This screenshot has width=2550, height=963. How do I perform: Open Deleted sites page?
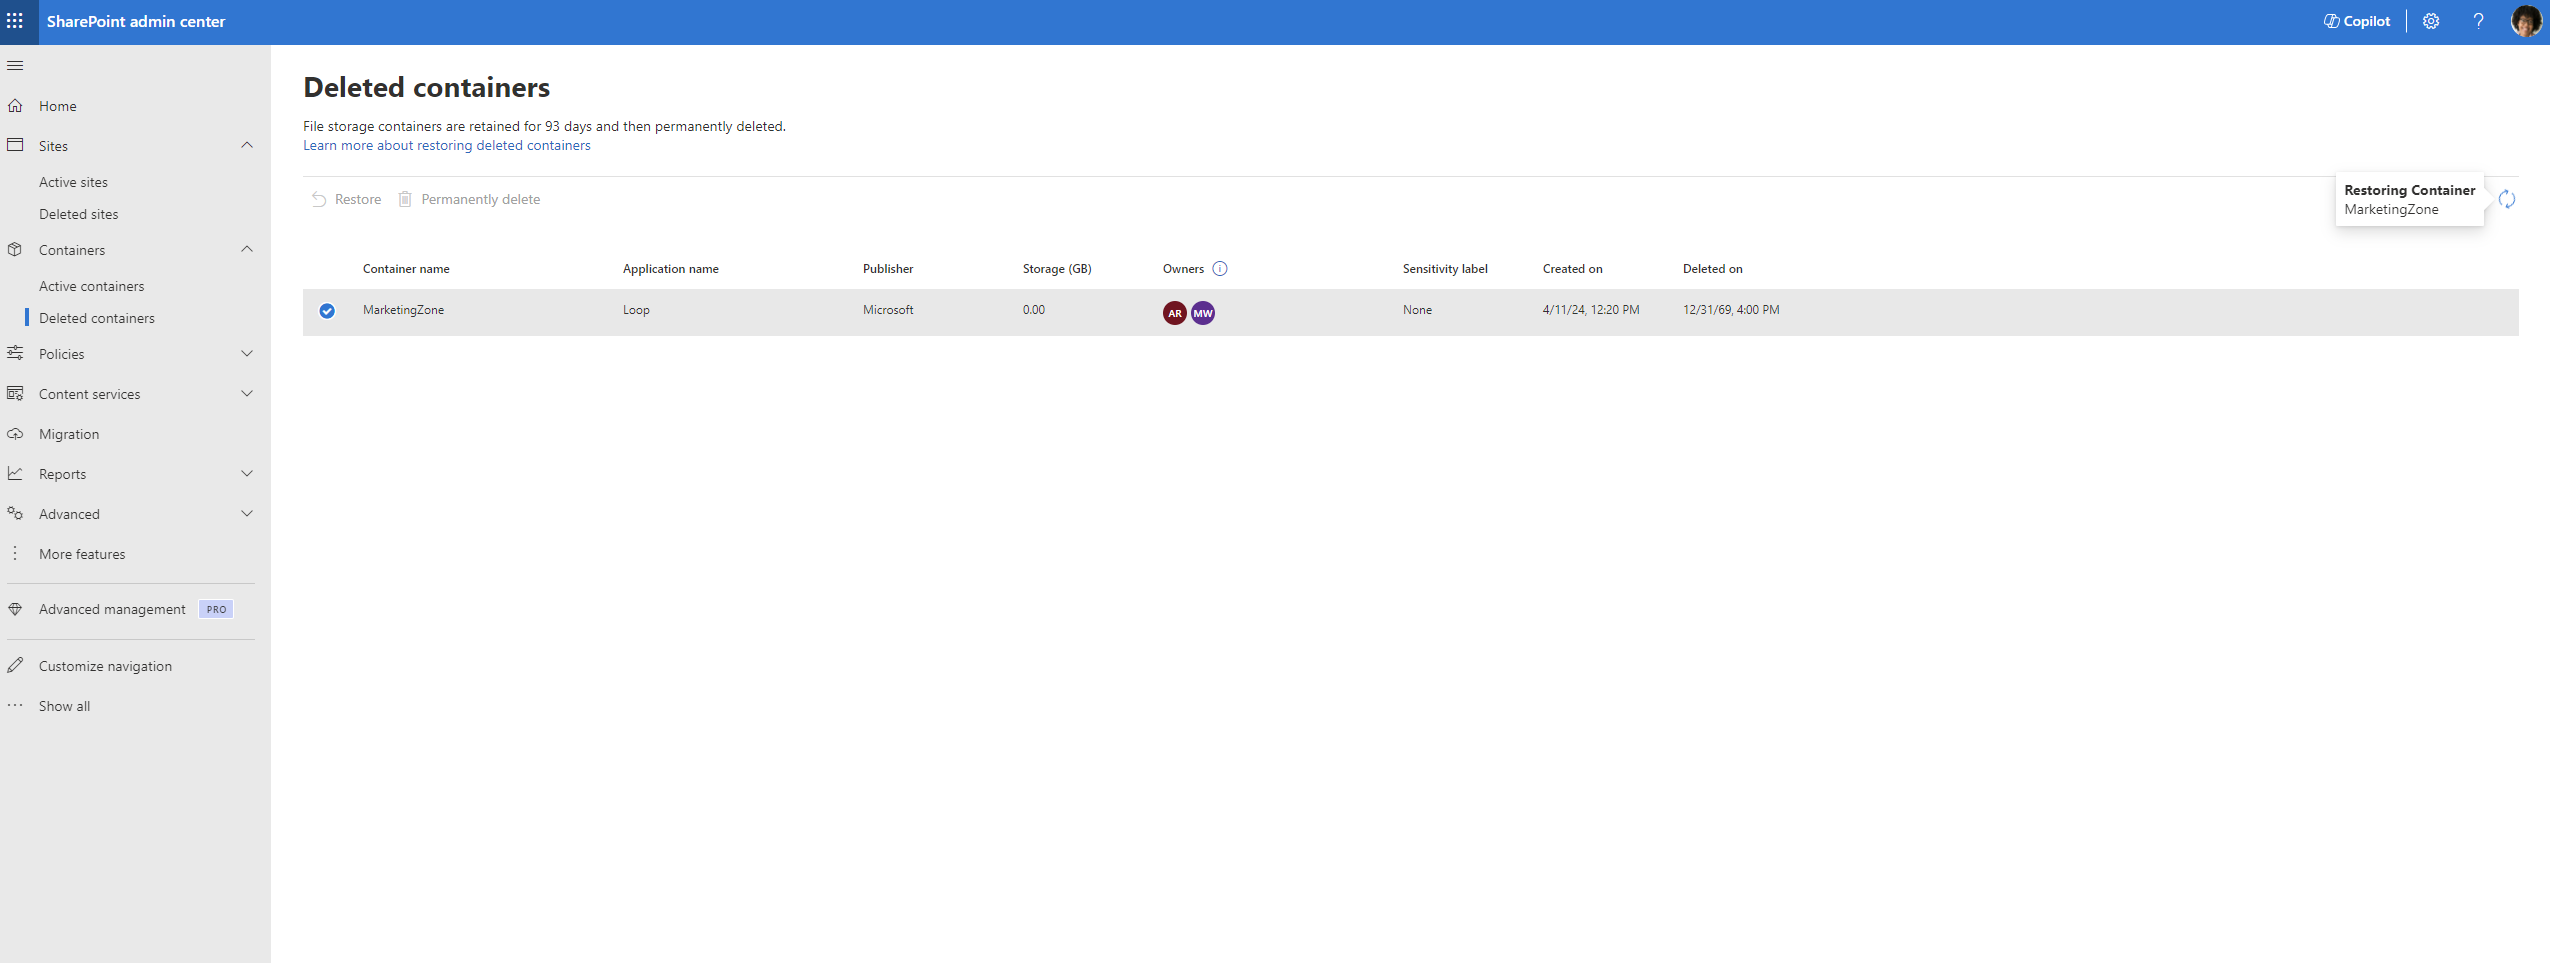78,214
